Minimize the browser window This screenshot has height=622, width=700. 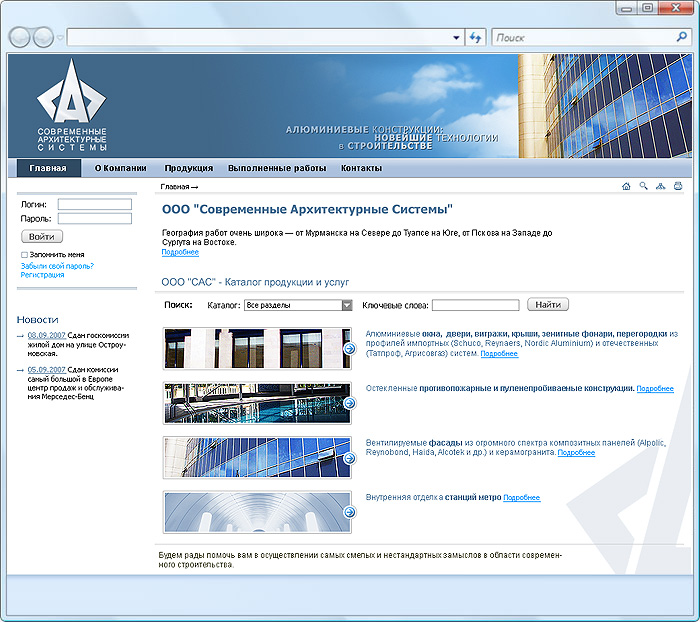627,8
